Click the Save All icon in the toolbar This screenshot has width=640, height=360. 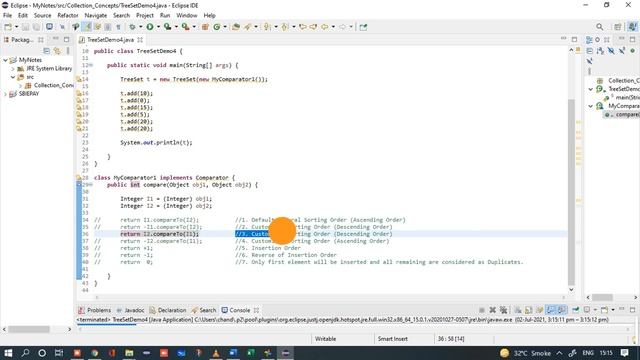pos(36,27)
